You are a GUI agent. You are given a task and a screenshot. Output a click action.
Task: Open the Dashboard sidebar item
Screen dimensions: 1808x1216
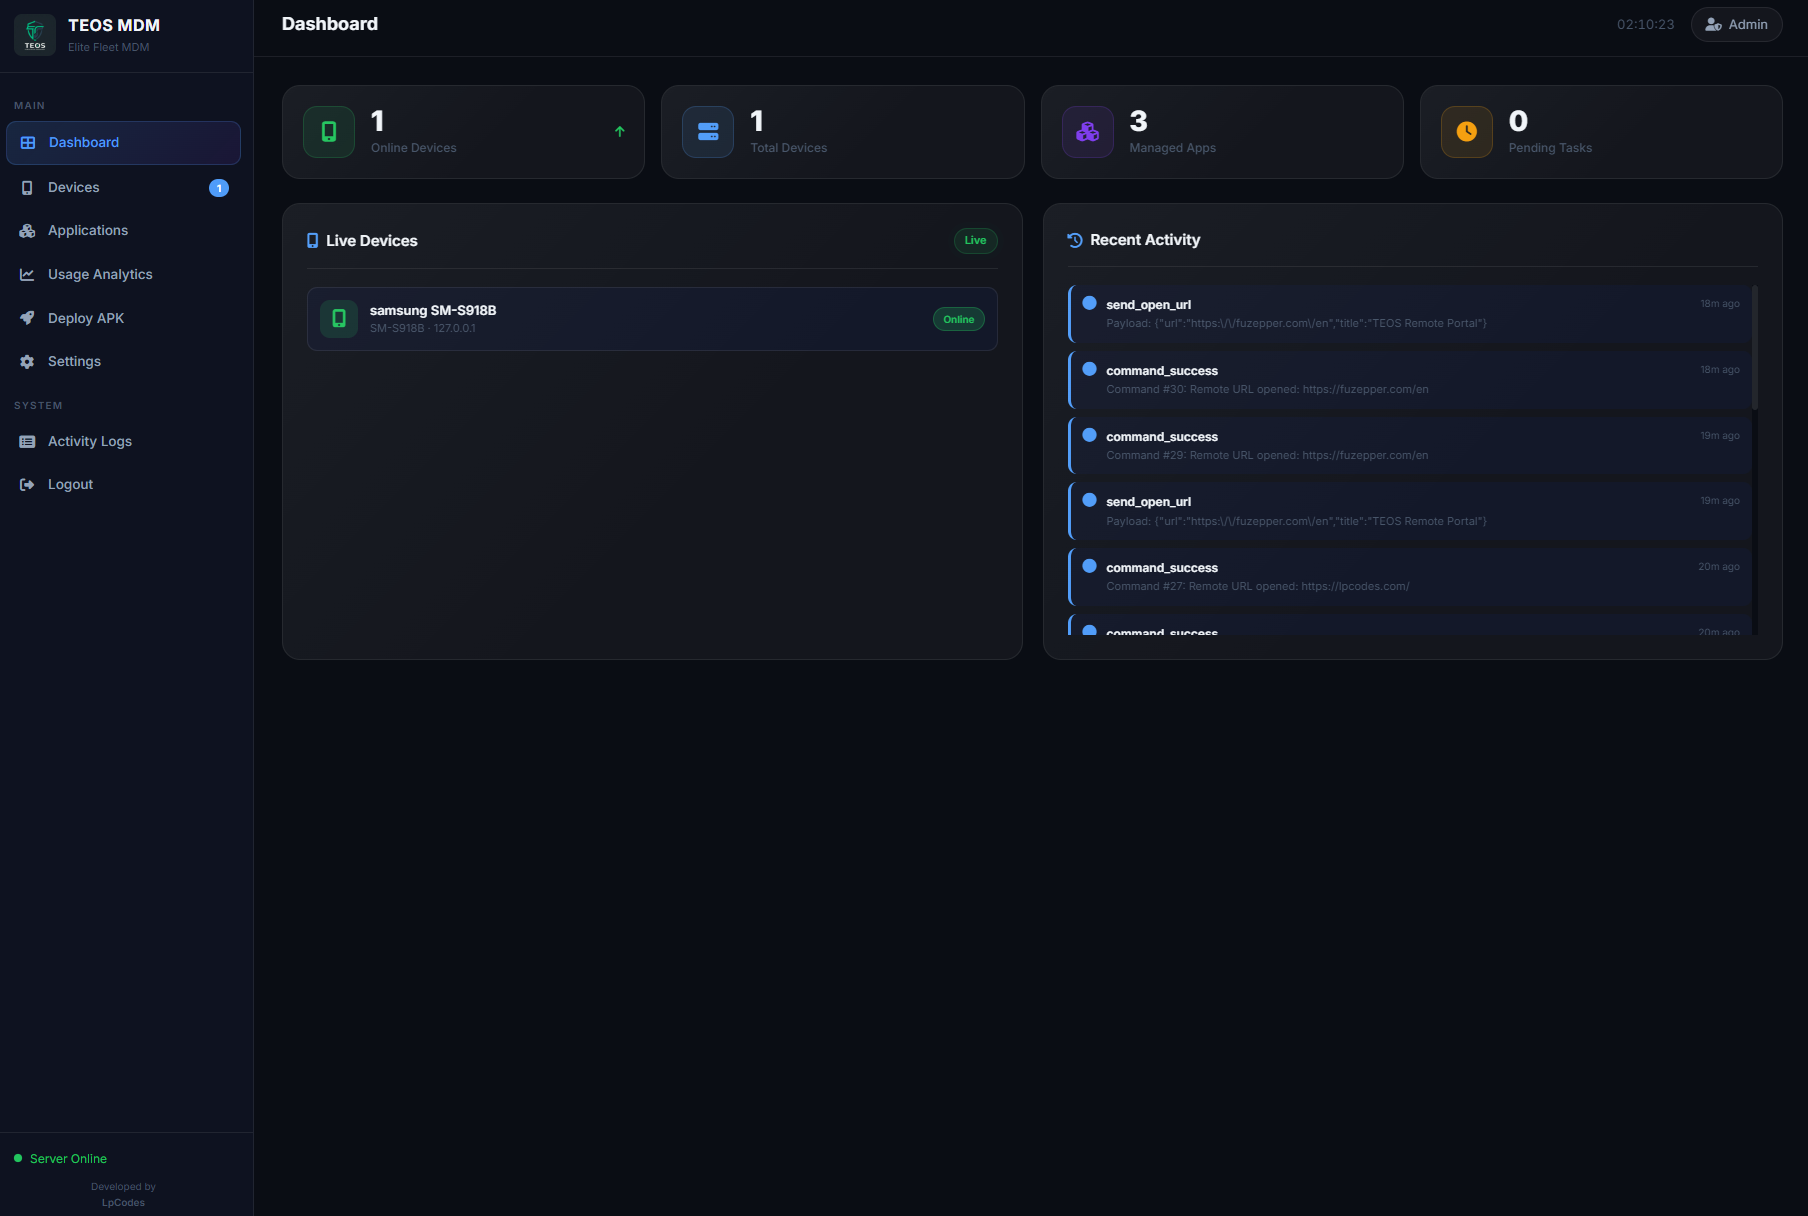click(x=123, y=143)
